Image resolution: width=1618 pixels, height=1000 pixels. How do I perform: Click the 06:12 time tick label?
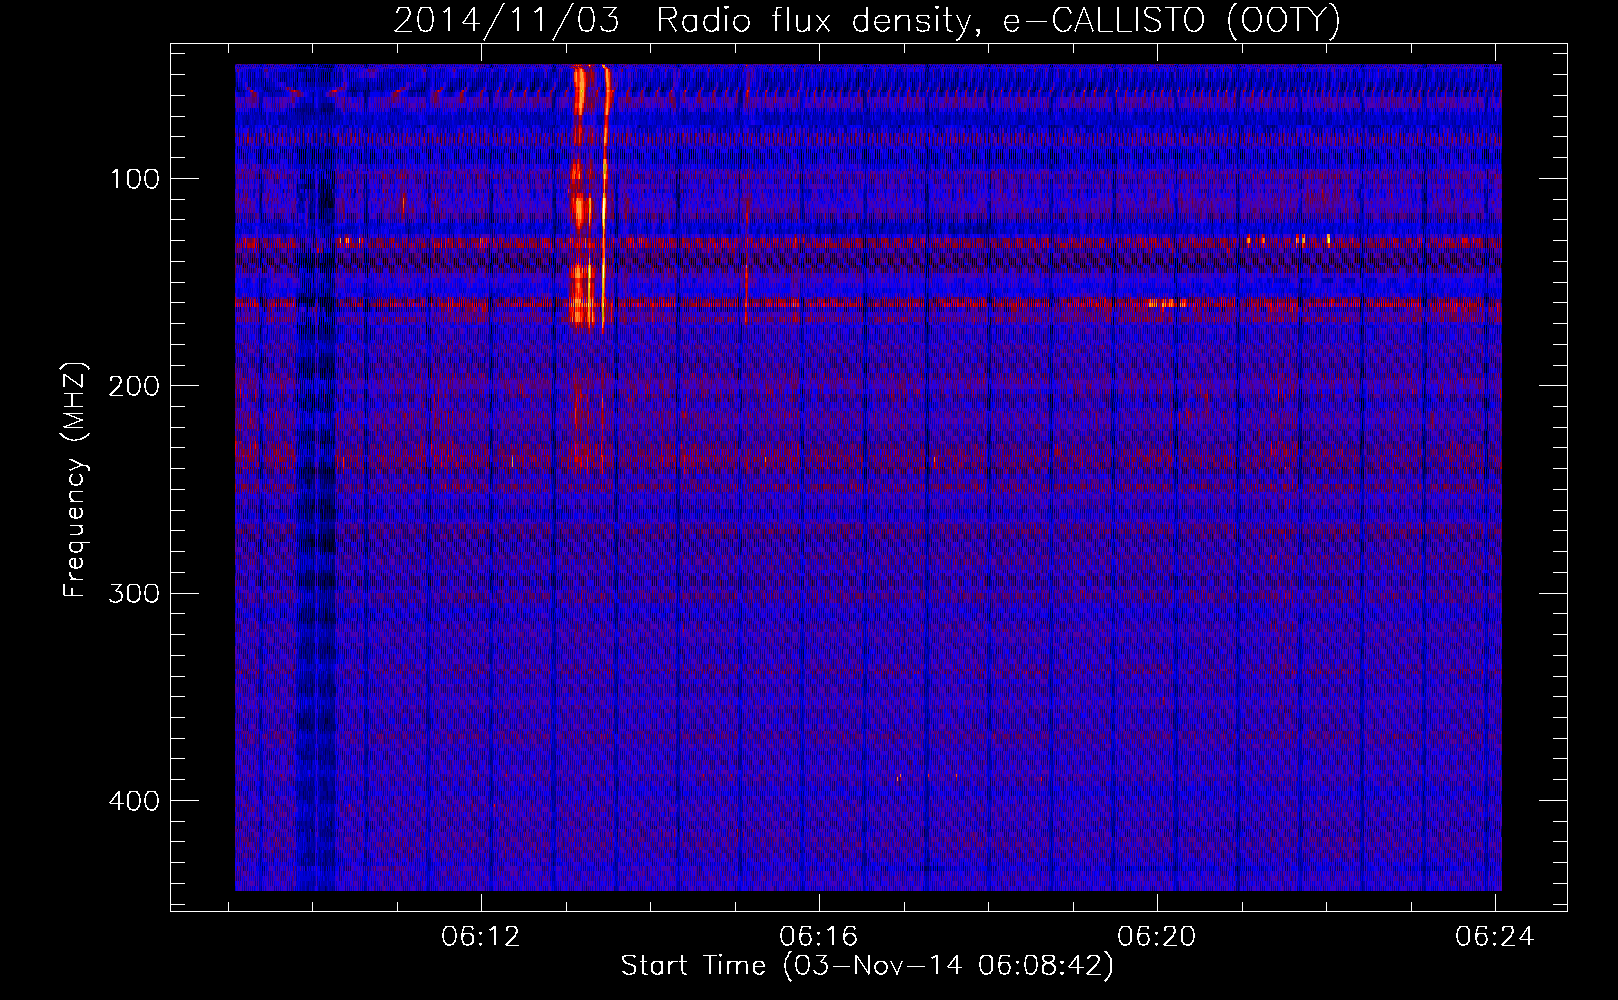pos(481,937)
